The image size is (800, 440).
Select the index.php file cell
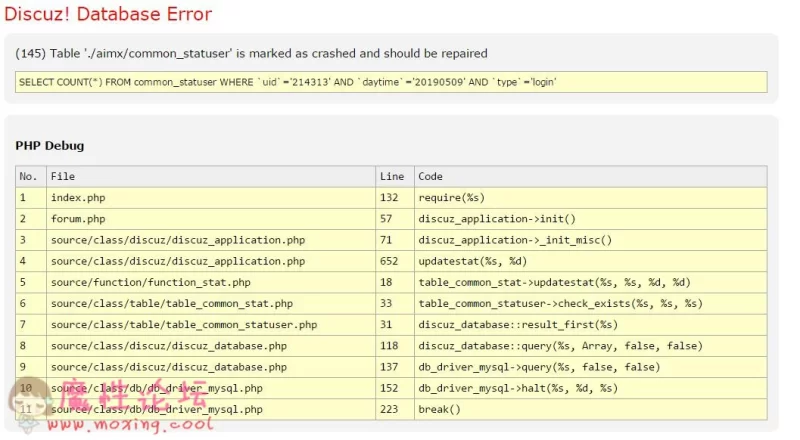click(x=211, y=198)
